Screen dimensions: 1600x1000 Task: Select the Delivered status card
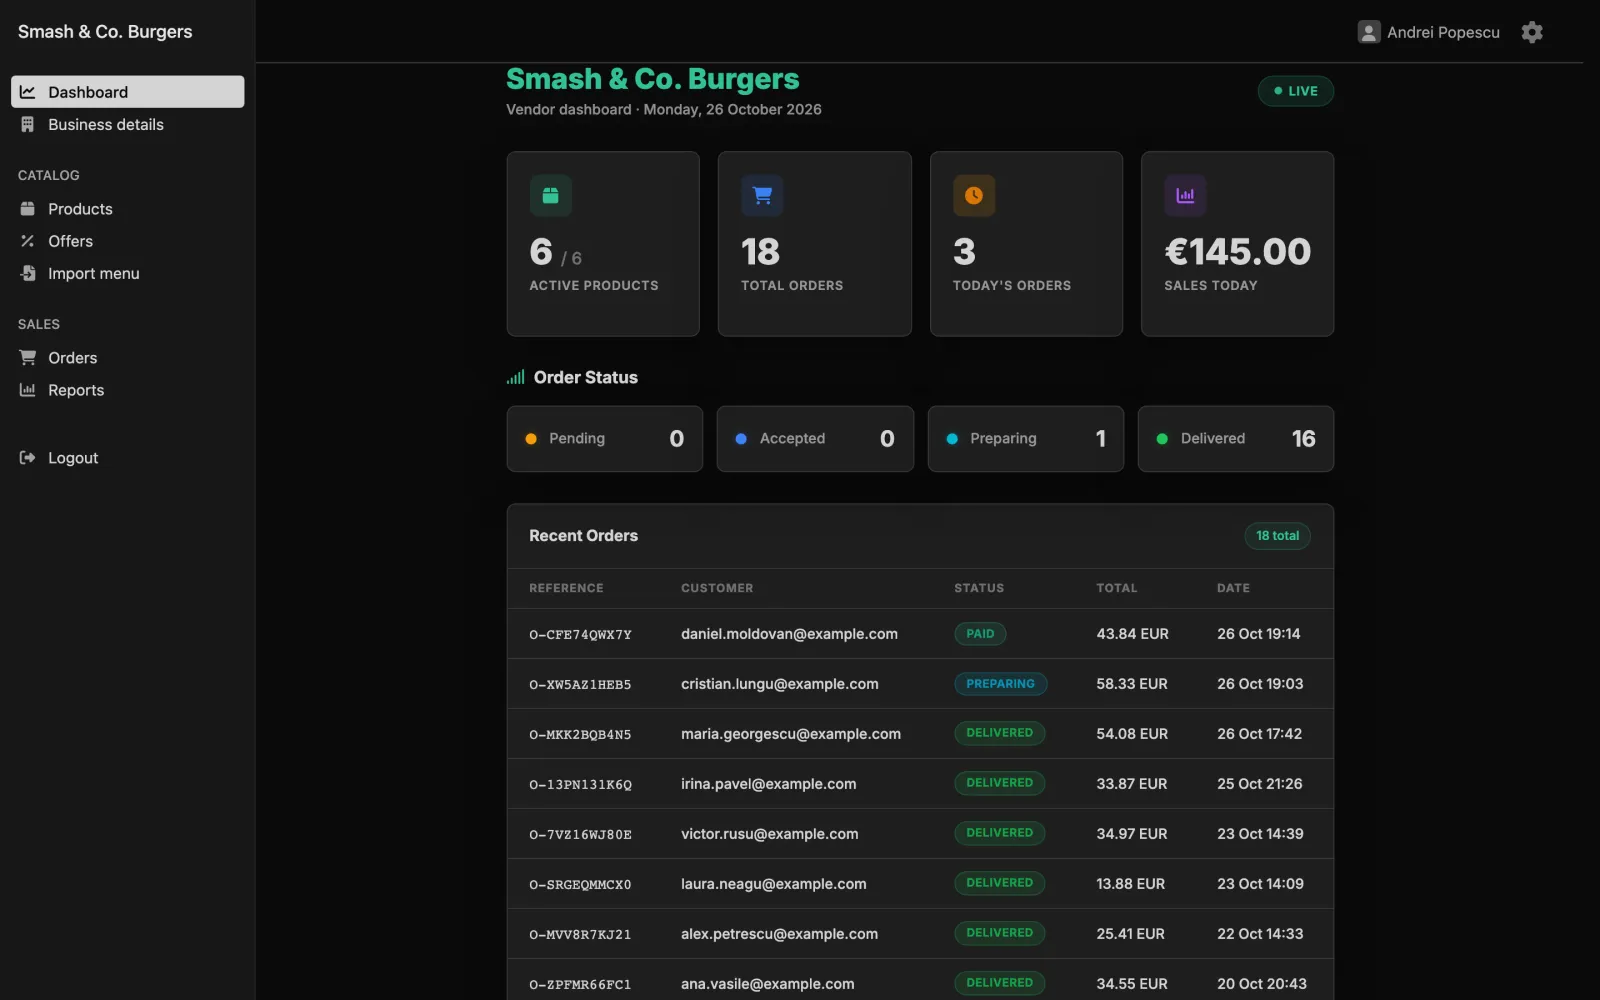pyautogui.click(x=1236, y=439)
